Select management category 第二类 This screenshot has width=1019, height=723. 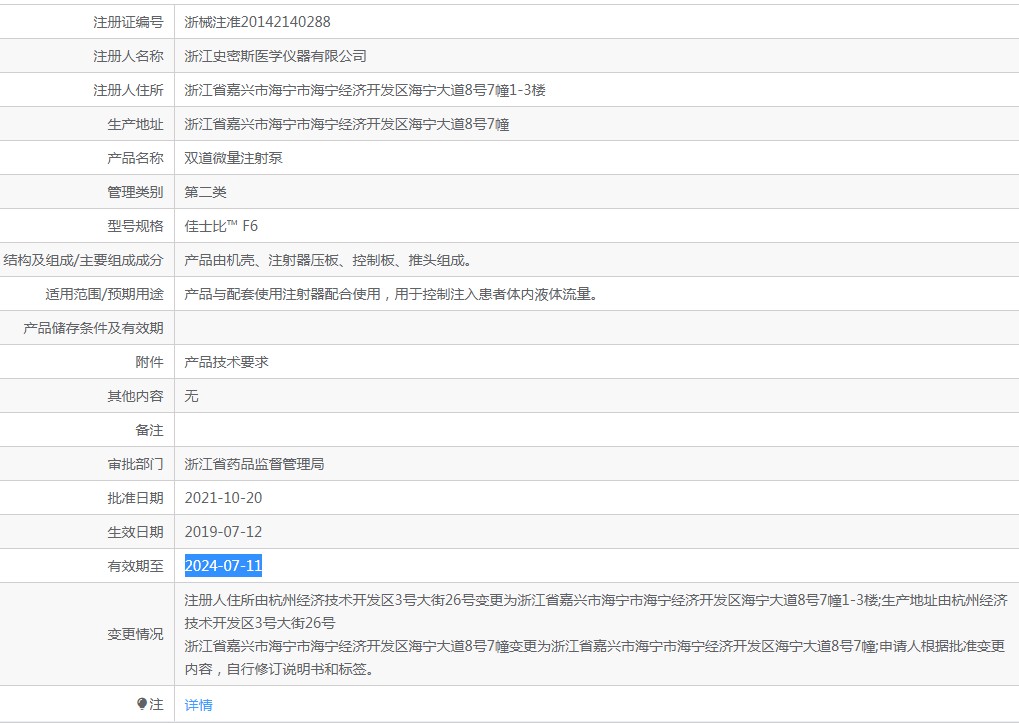(205, 192)
